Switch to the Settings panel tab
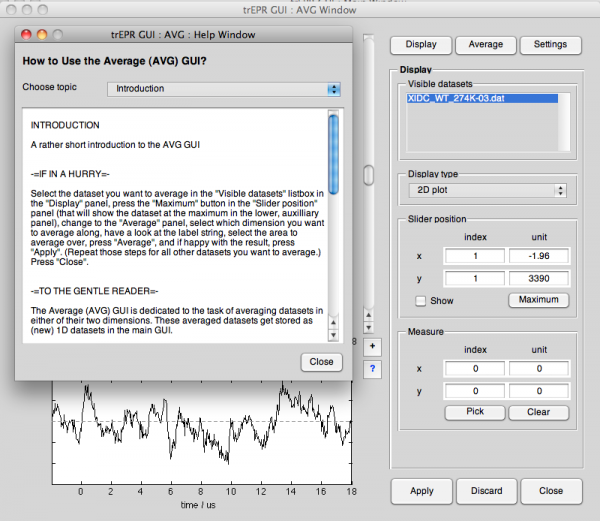Viewport: 600px width, 521px height. (x=550, y=45)
